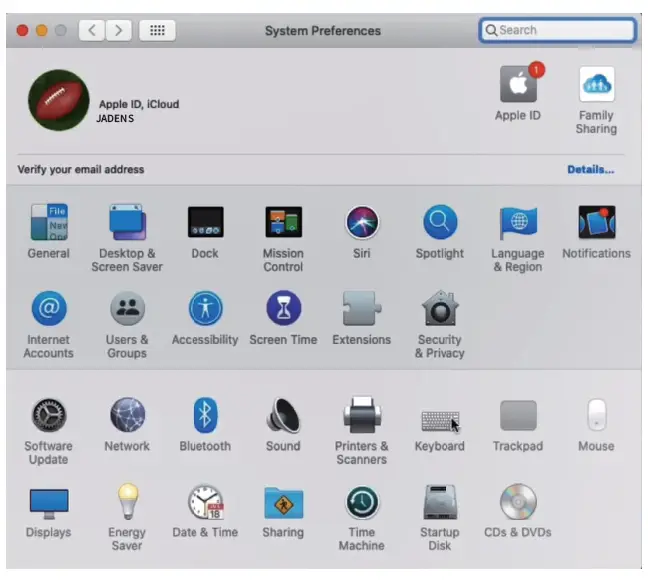Open Notifications preferences
The height and width of the screenshot is (580, 648).
pos(597,222)
